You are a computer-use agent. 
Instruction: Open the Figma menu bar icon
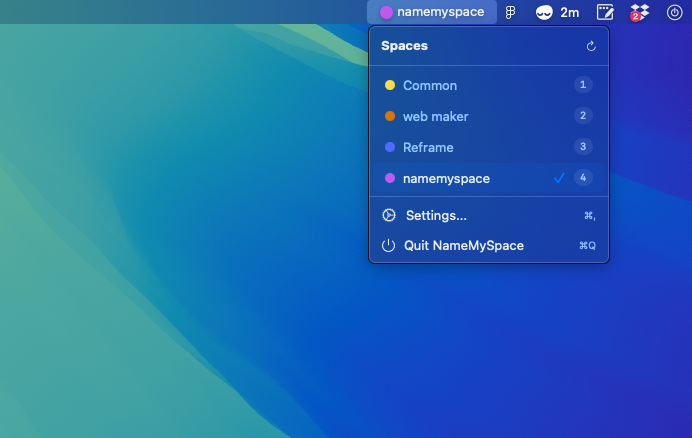coord(510,12)
